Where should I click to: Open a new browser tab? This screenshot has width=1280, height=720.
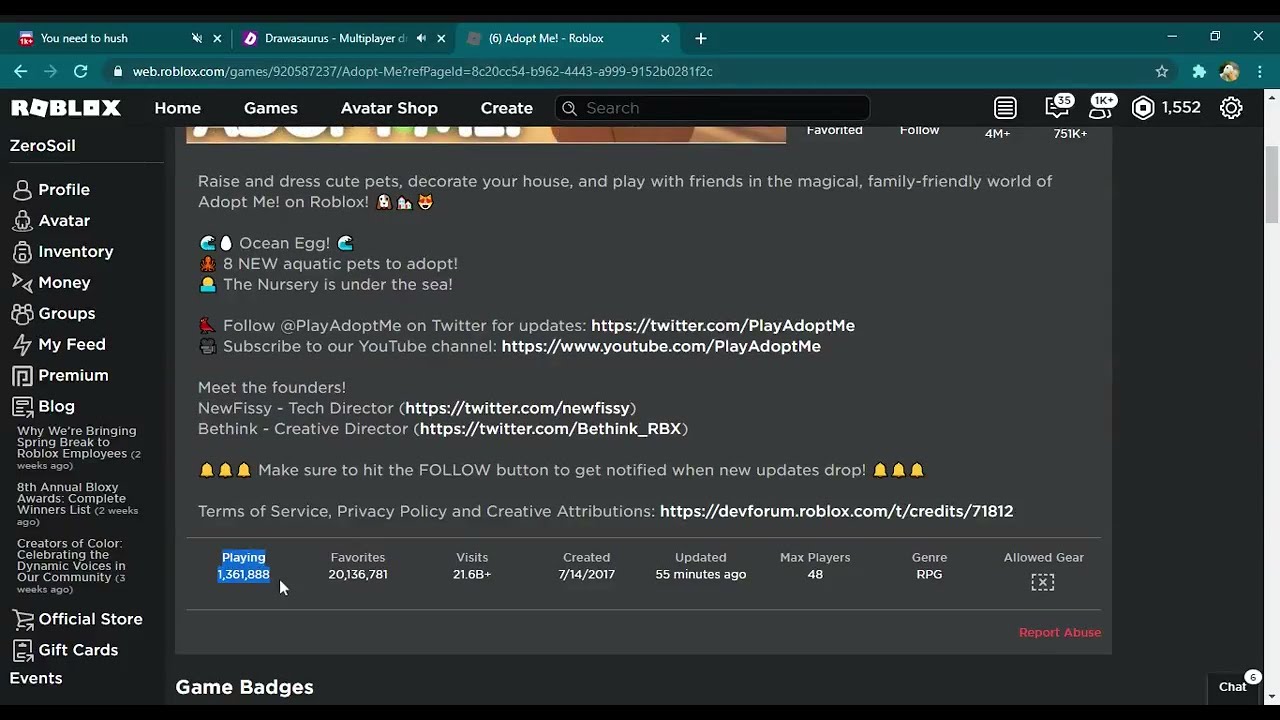700,38
